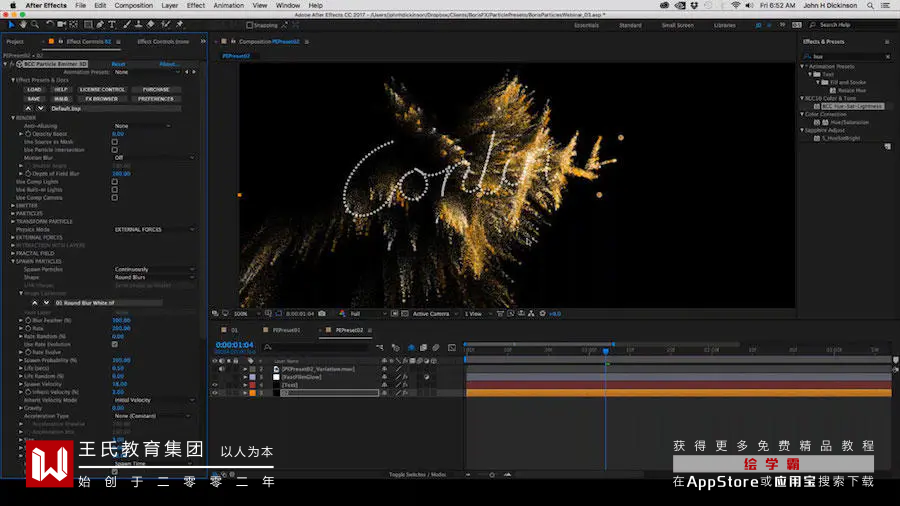Hide the Text layer with eye toggle

coord(215,385)
